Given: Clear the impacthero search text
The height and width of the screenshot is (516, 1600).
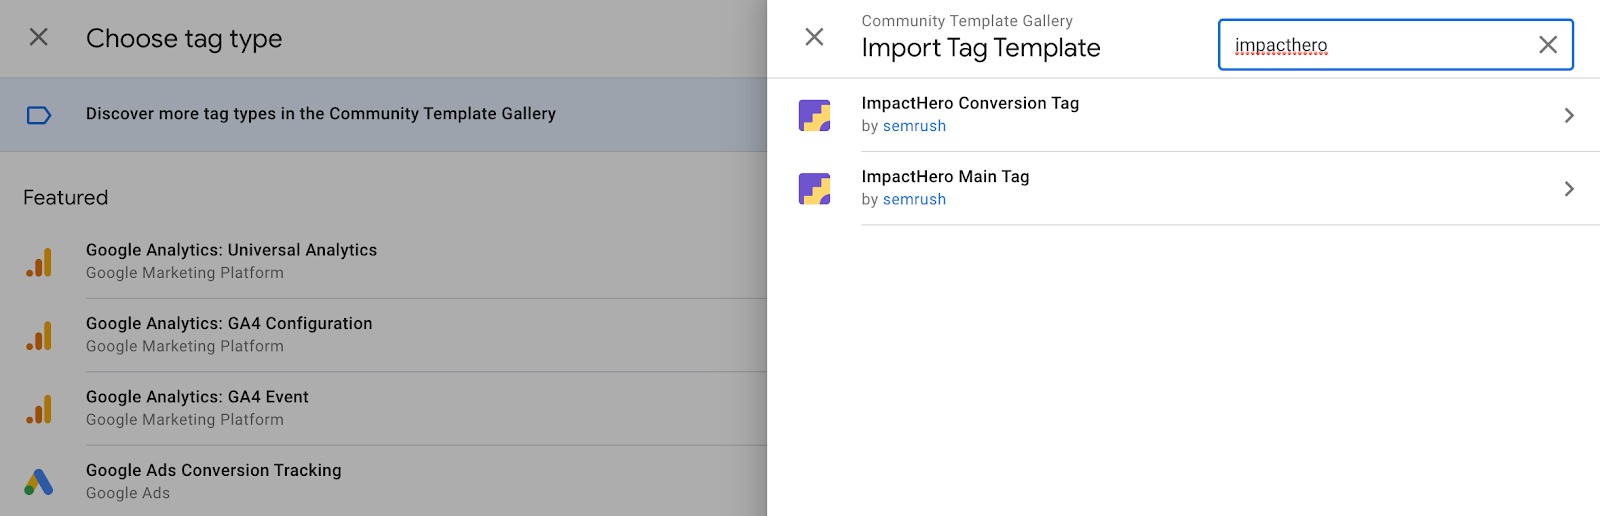Looking at the screenshot, I should click(x=1547, y=45).
